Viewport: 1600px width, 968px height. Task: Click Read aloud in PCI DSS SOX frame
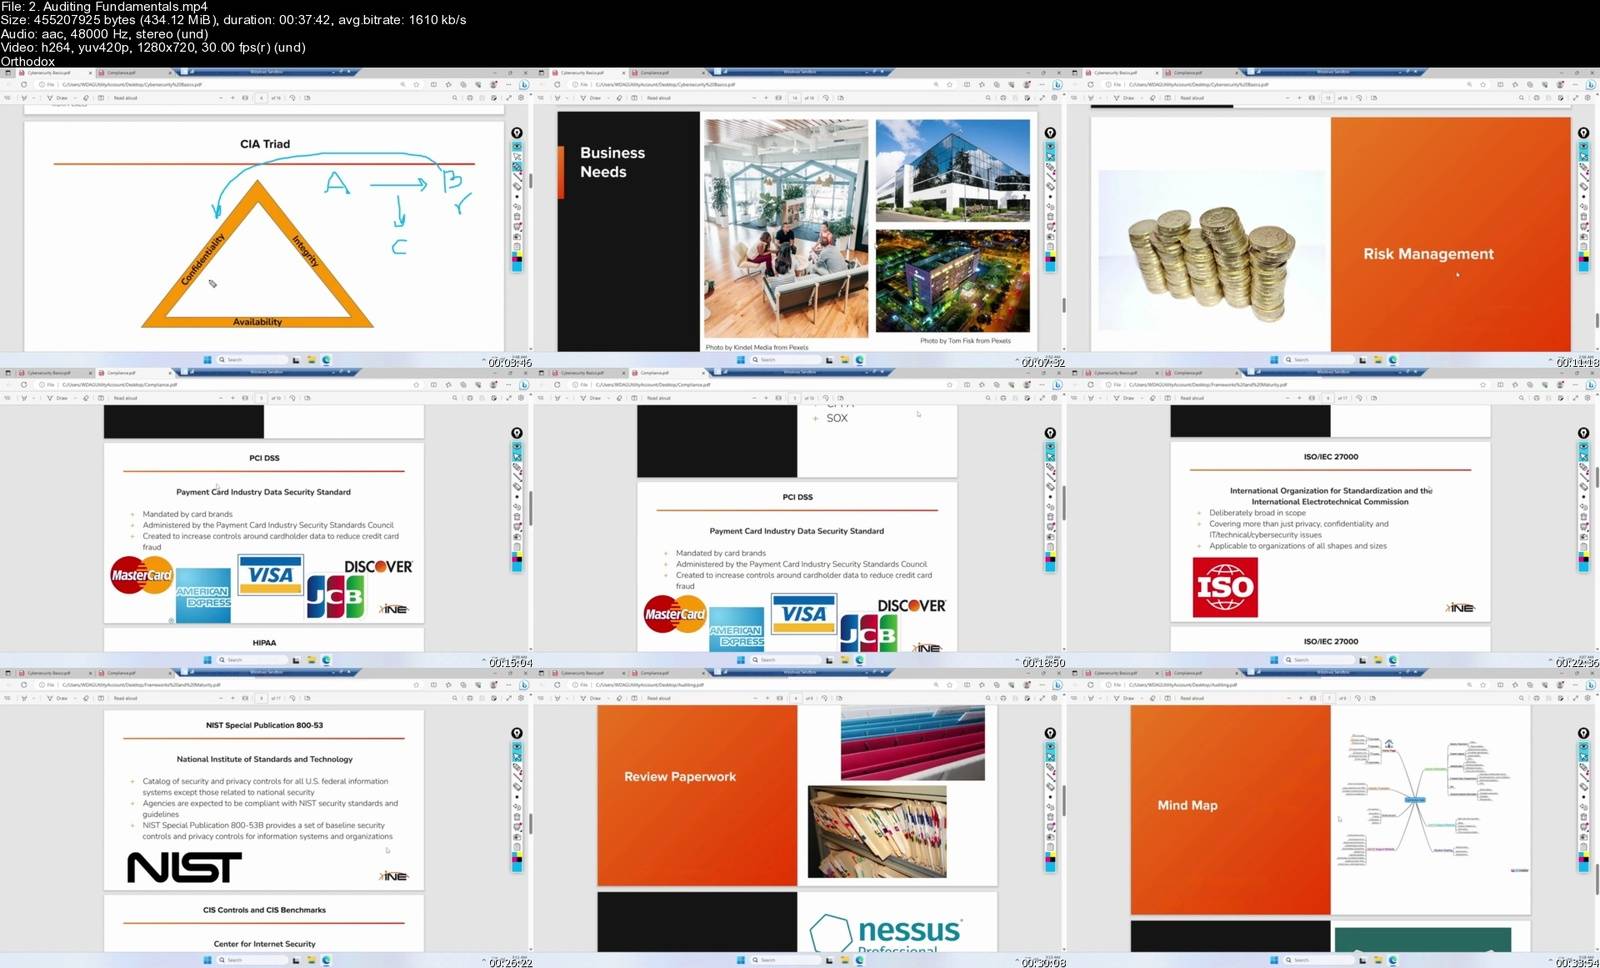[658, 398]
